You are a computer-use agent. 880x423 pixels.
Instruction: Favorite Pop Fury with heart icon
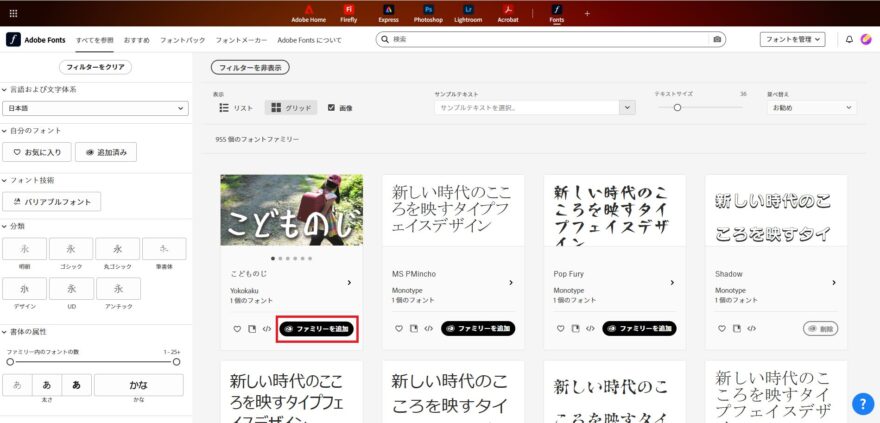pos(561,329)
